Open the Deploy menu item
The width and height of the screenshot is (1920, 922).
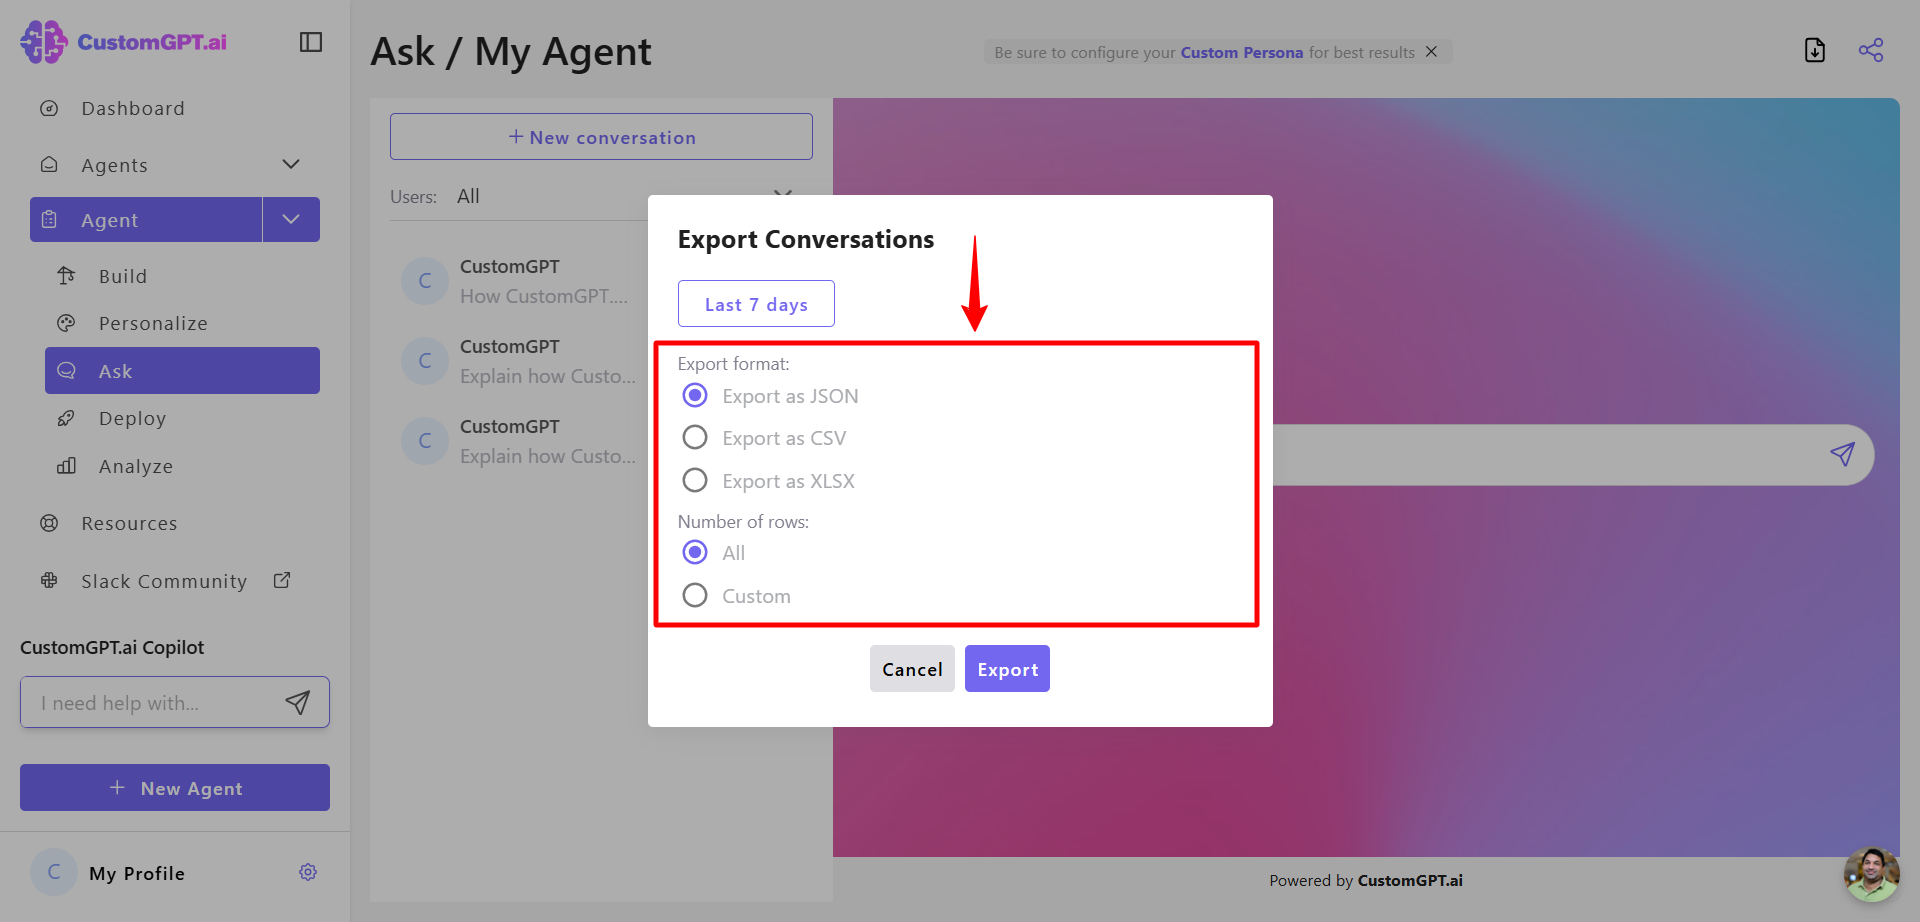coord(132,418)
